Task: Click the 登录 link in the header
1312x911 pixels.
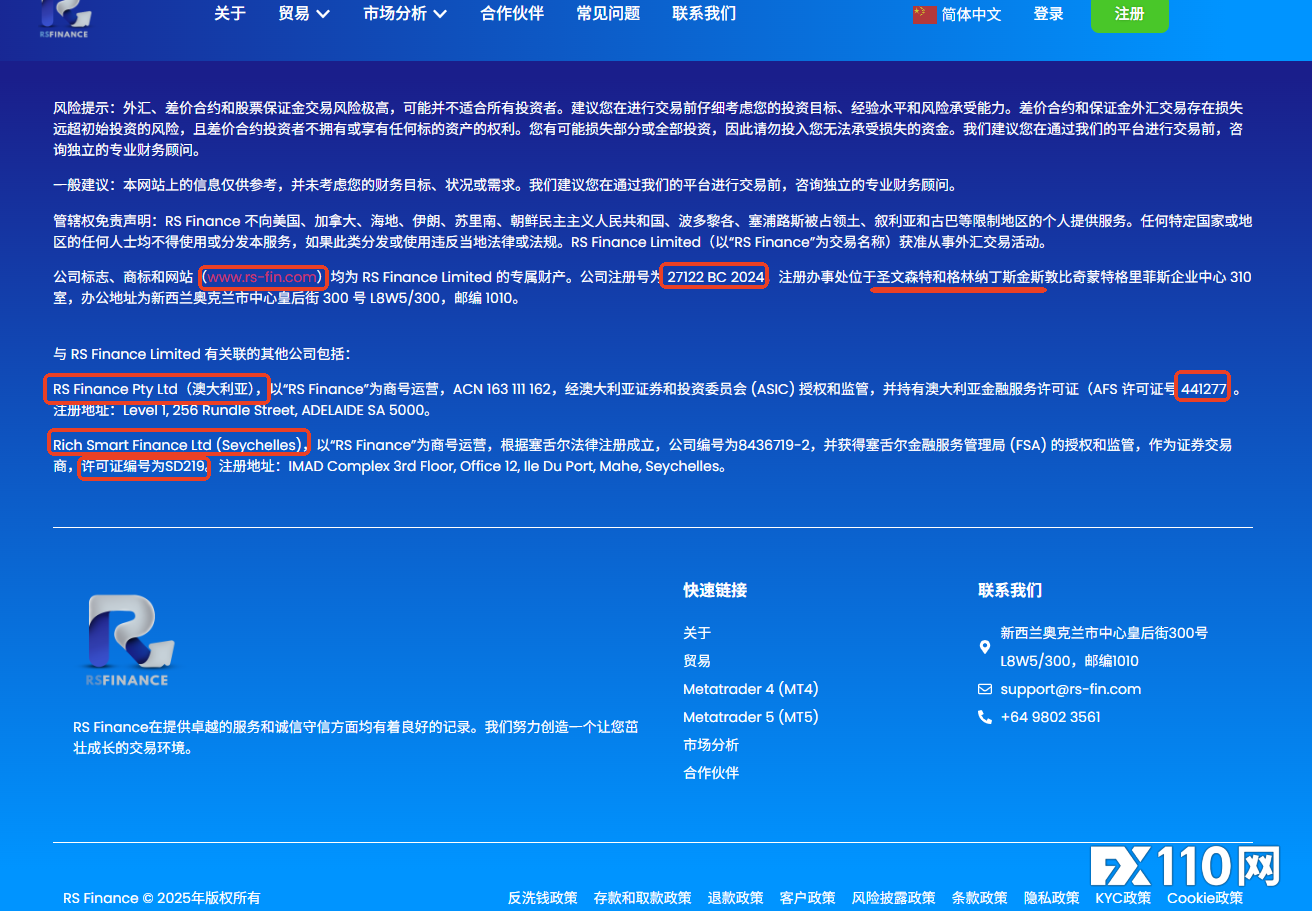Action: click(x=1048, y=14)
